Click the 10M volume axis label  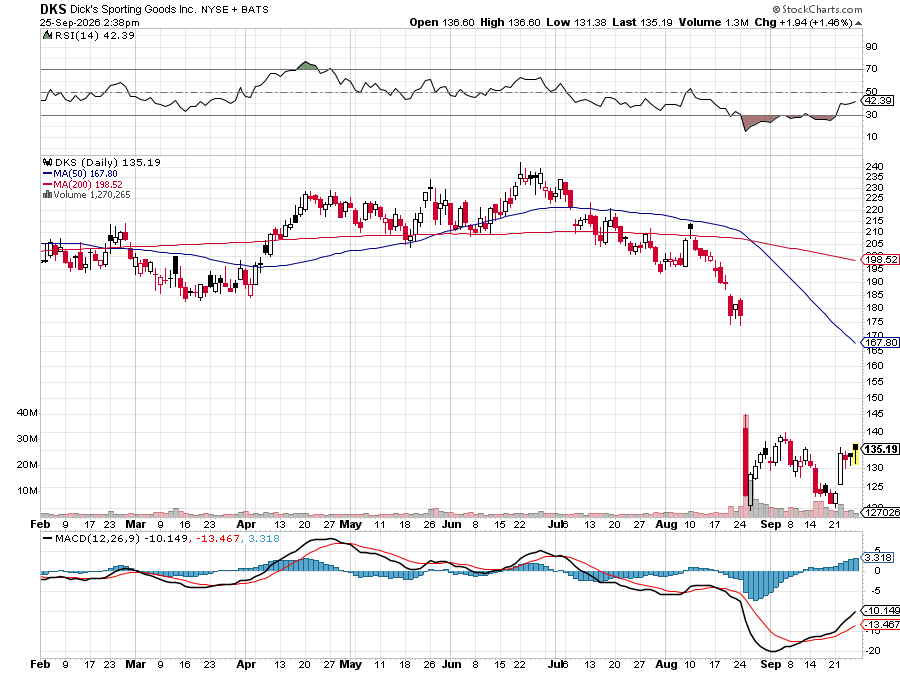pos(27,491)
